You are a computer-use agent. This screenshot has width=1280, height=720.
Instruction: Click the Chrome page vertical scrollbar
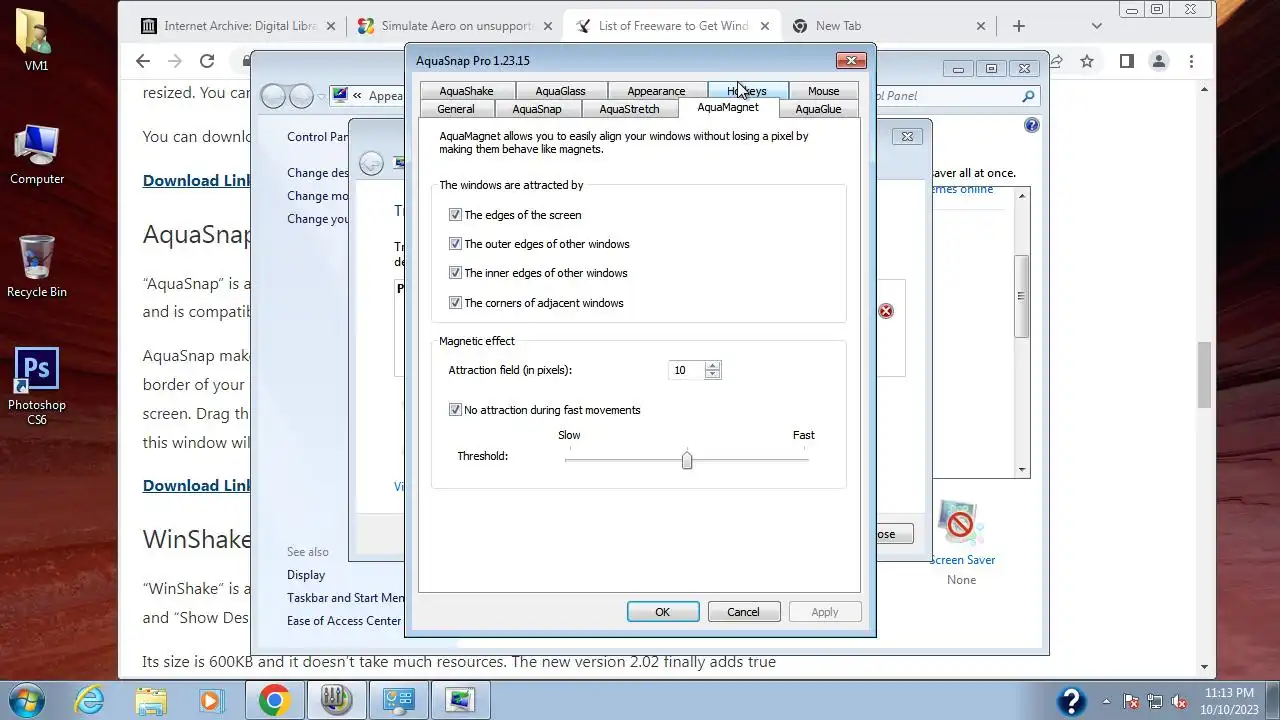(x=1204, y=375)
